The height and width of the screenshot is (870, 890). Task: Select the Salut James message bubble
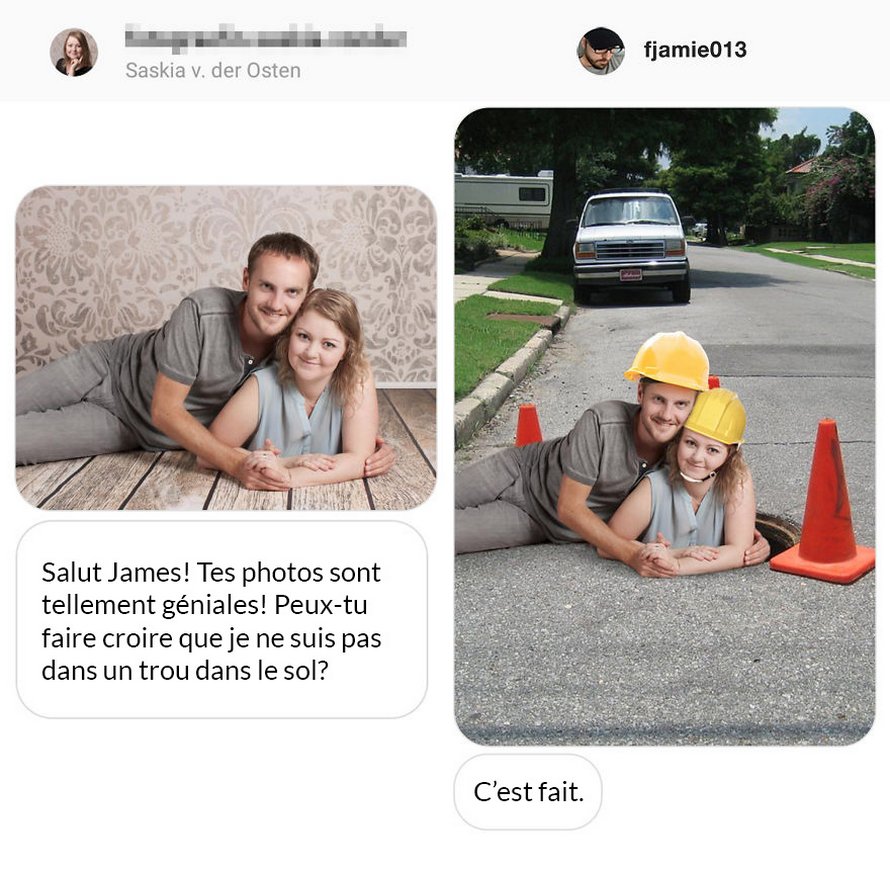pyautogui.click(x=222, y=620)
